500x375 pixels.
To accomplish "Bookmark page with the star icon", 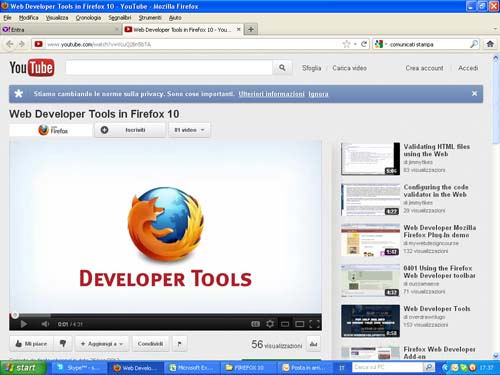I will click(x=347, y=44).
